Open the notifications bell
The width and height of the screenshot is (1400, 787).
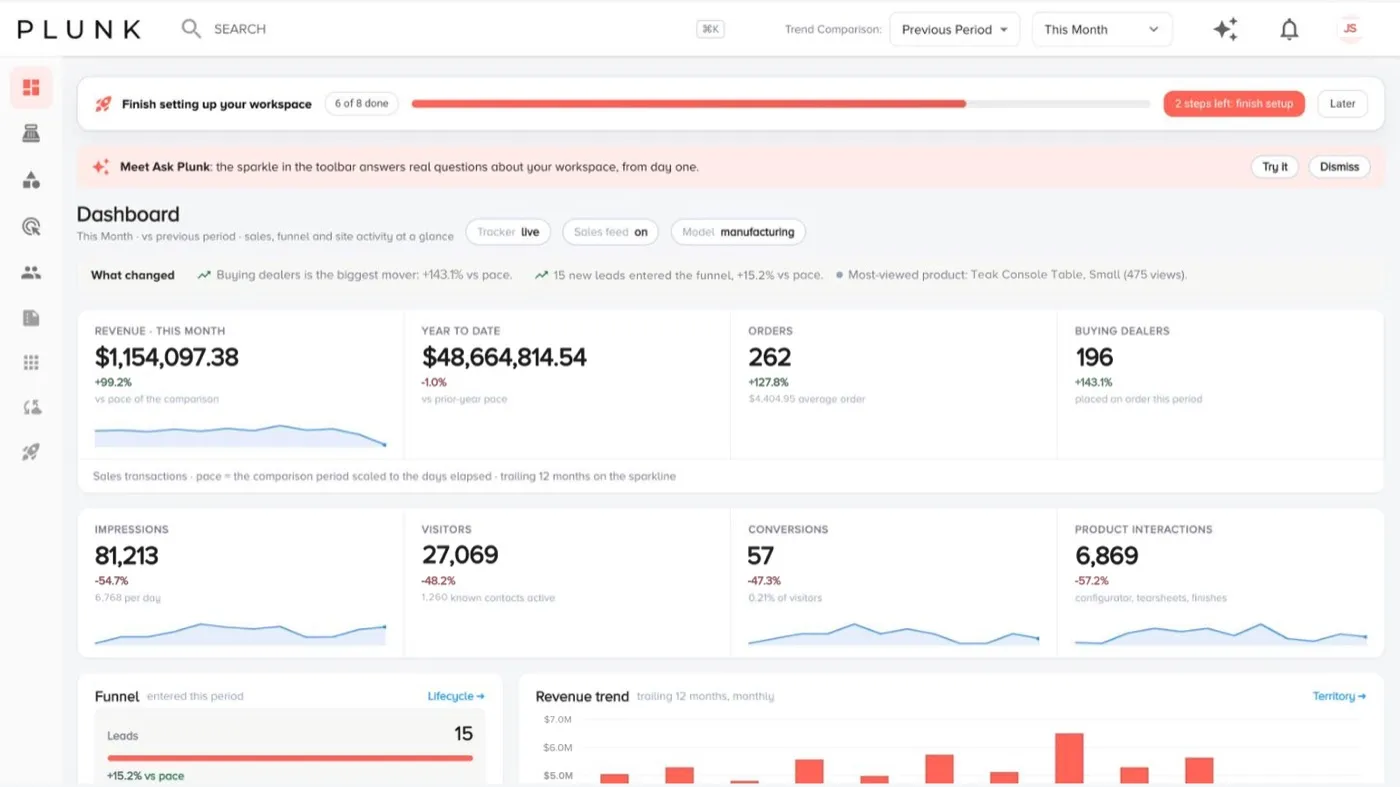[x=1290, y=30]
